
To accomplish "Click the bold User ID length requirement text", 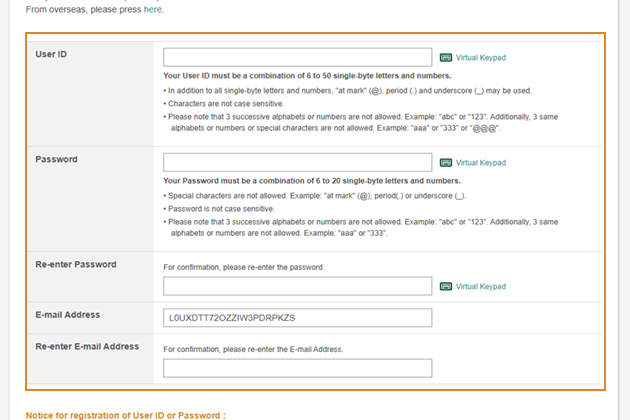I will 307,76.
